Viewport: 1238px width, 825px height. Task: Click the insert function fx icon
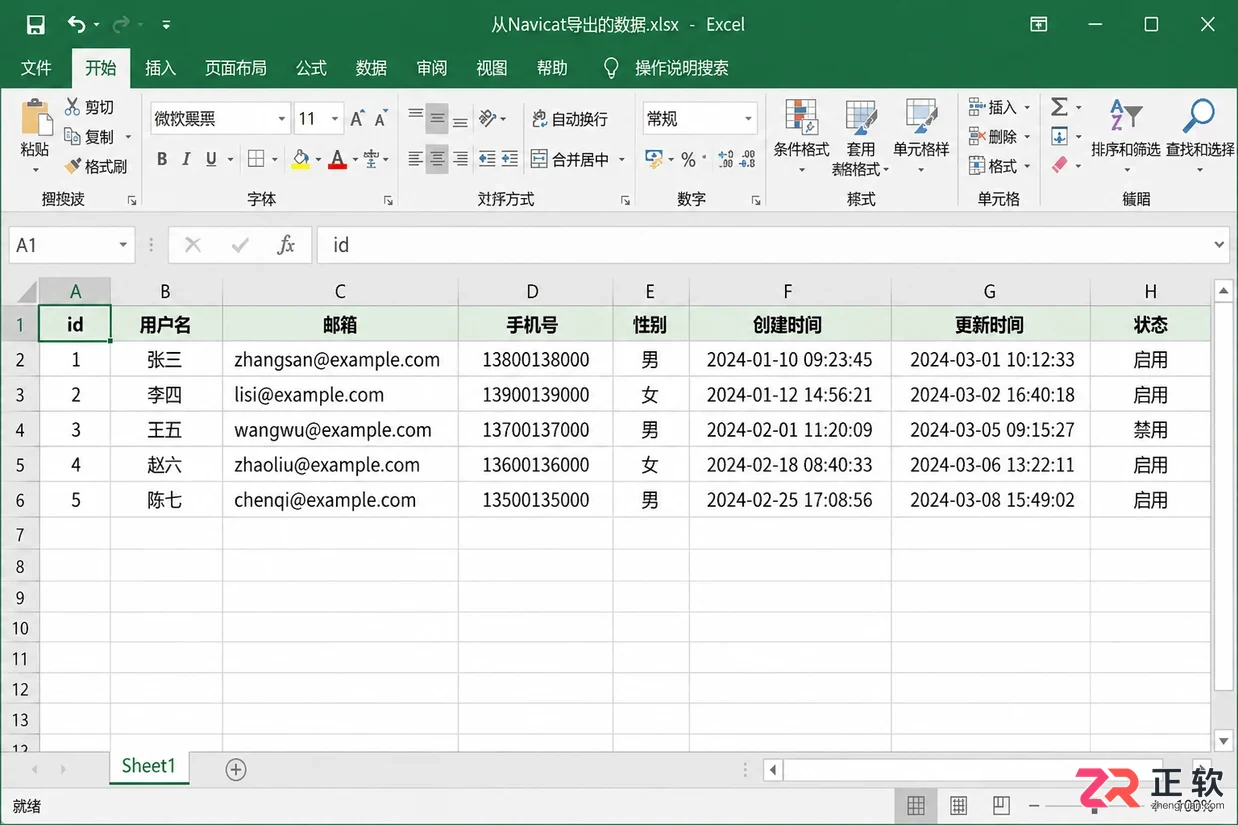286,245
